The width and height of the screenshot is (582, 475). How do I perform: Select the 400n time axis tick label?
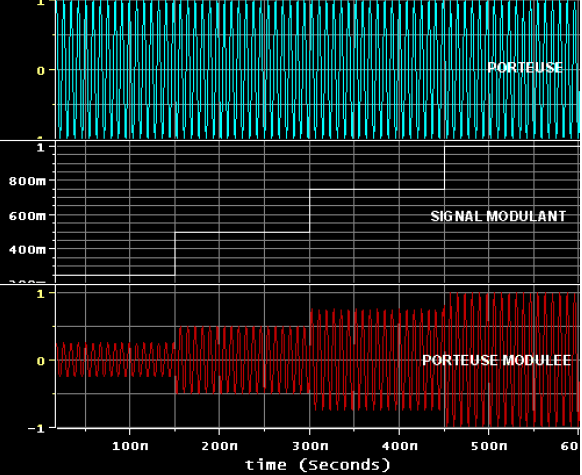[400, 446]
